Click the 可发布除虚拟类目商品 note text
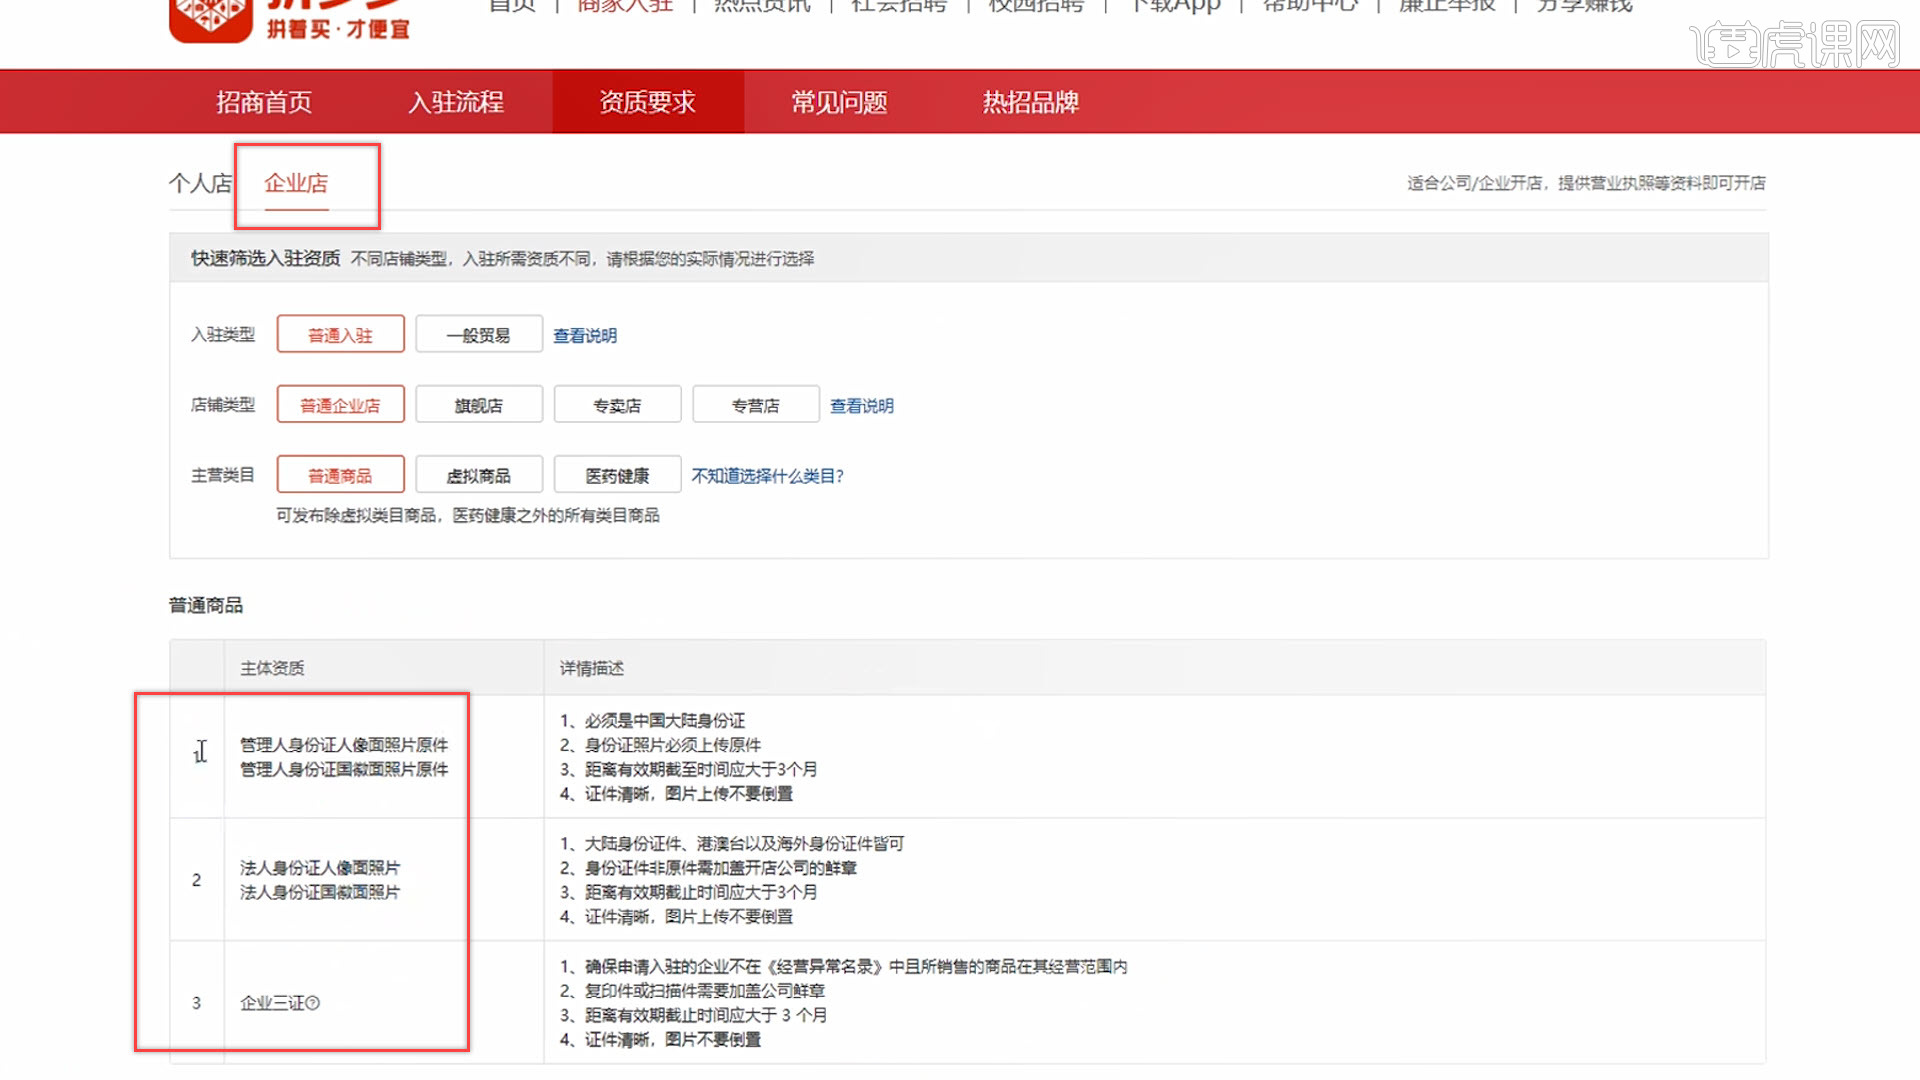 [468, 515]
